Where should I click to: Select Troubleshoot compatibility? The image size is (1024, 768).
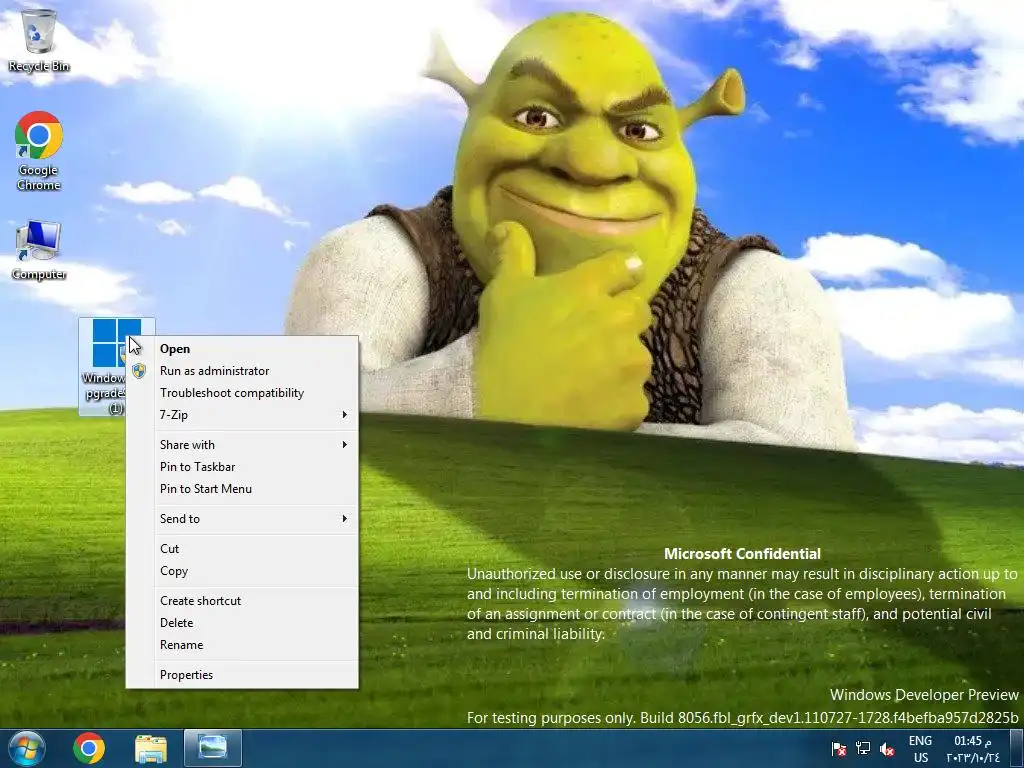click(242, 393)
